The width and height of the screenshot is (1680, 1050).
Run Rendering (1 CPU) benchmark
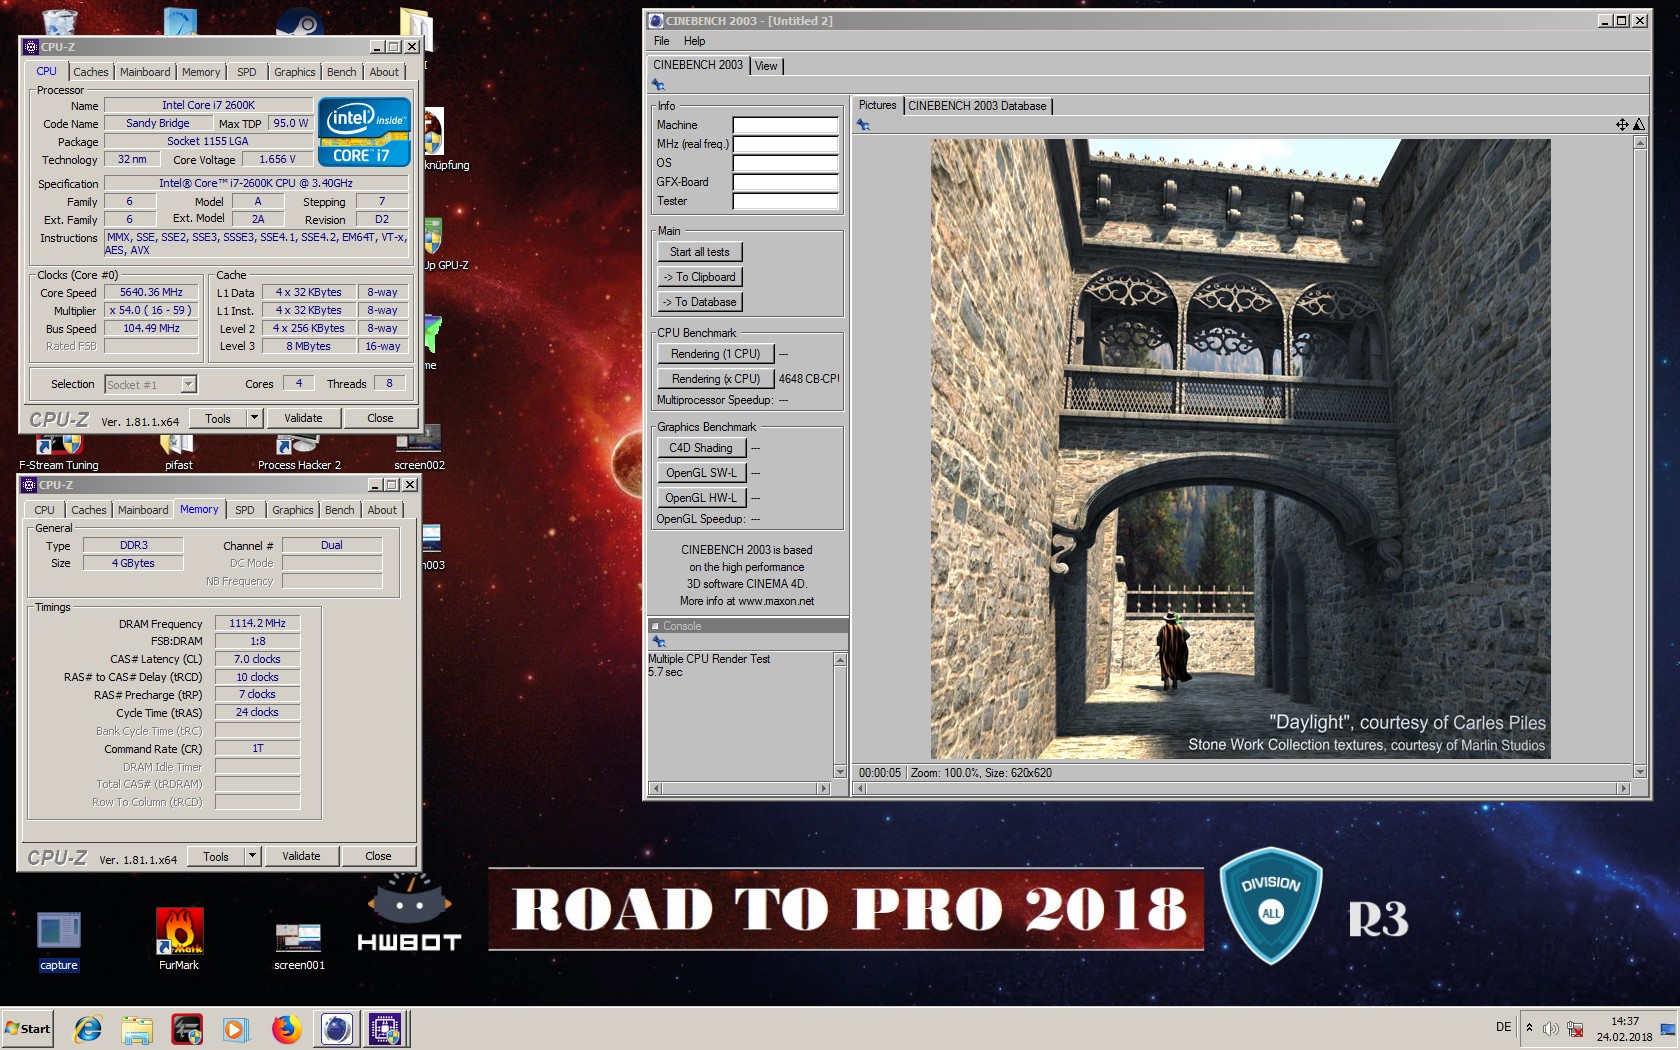pyautogui.click(x=715, y=354)
